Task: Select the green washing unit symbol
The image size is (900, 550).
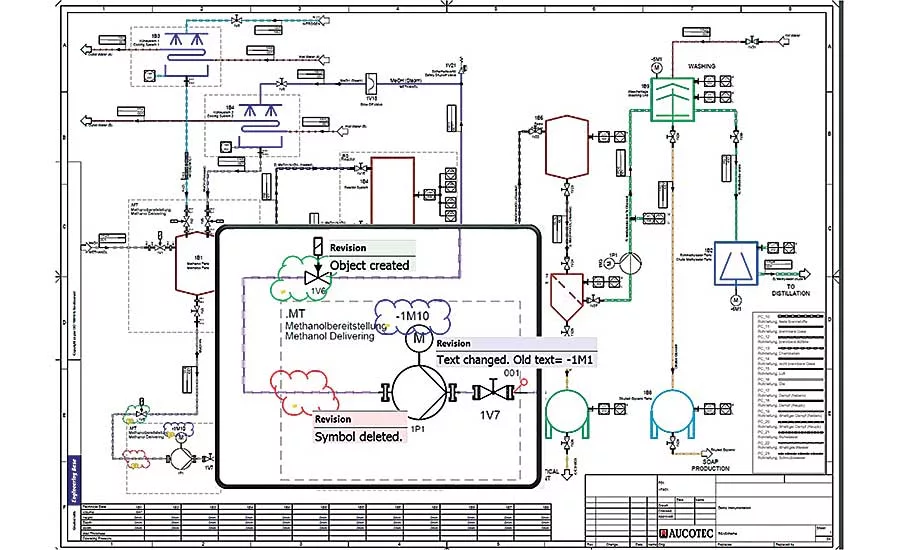Action: pos(673,99)
